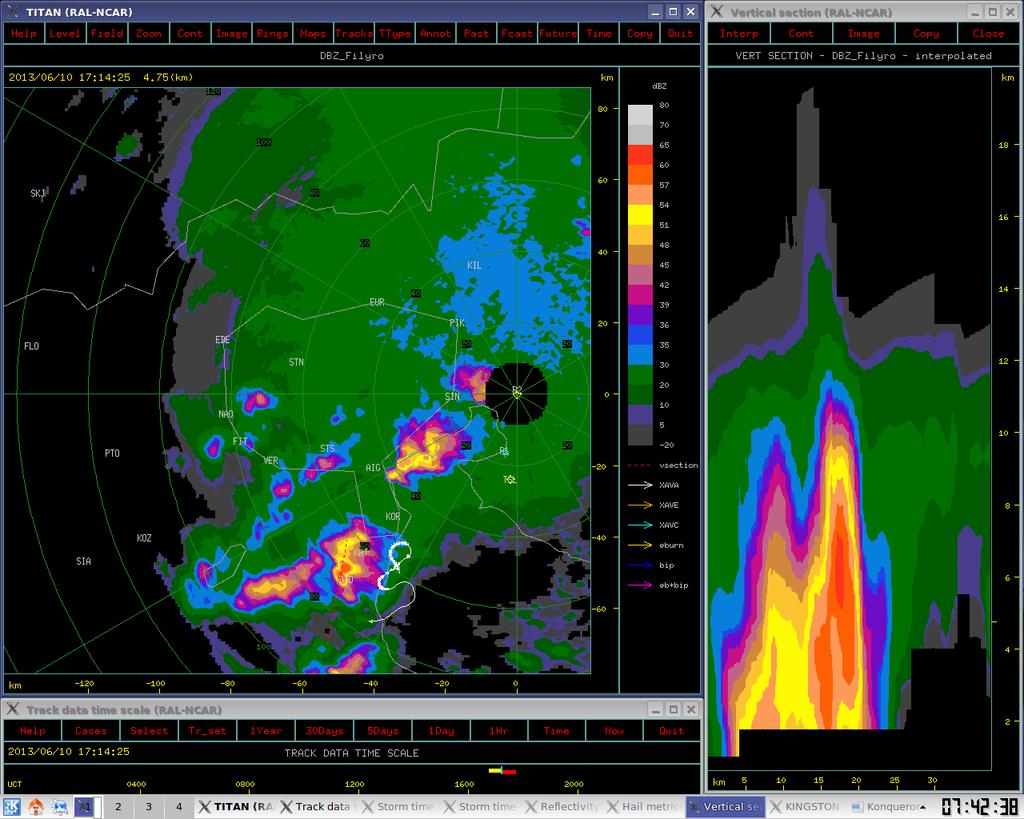The height and width of the screenshot is (819, 1024).
Task: Click Quit in the Track data window
Action: click(671, 731)
